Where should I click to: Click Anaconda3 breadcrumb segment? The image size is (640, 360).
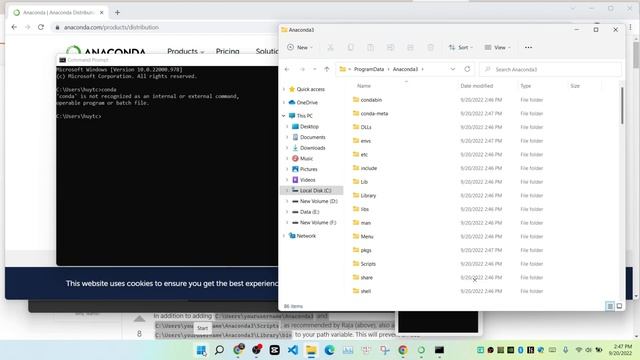(x=405, y=69)
